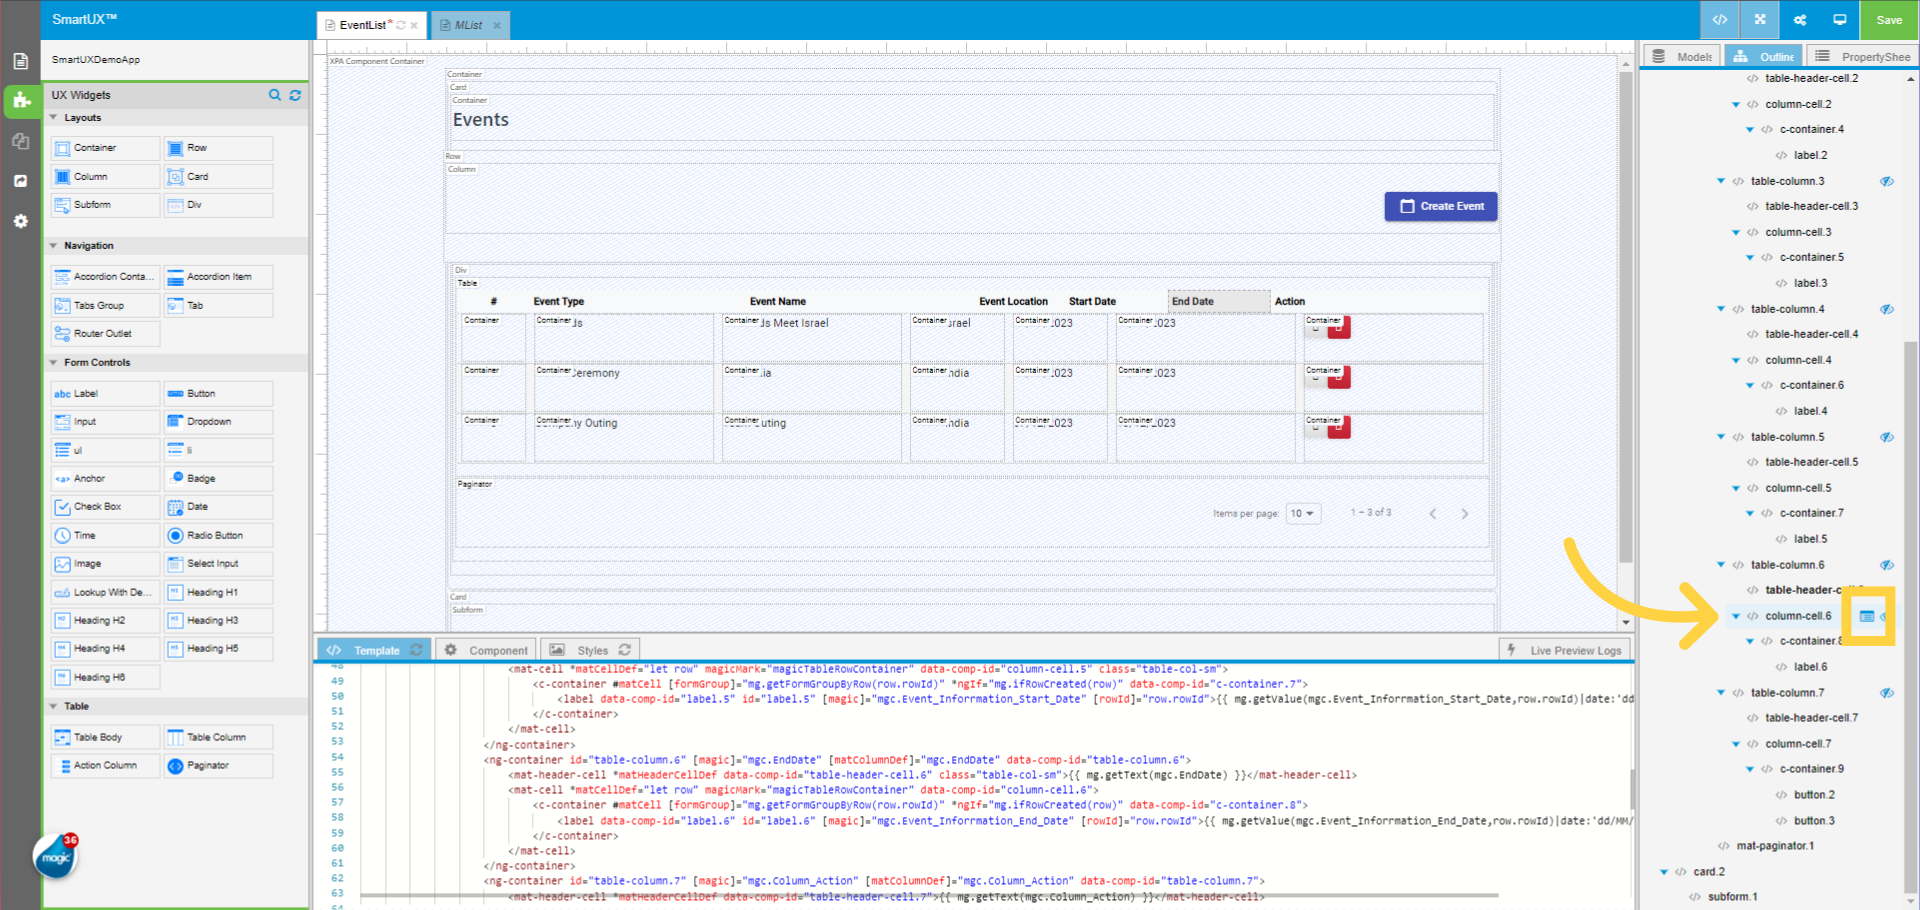
Task: Click the highlighted table icon beside column-cell.6
Action: coord(1868,616)
